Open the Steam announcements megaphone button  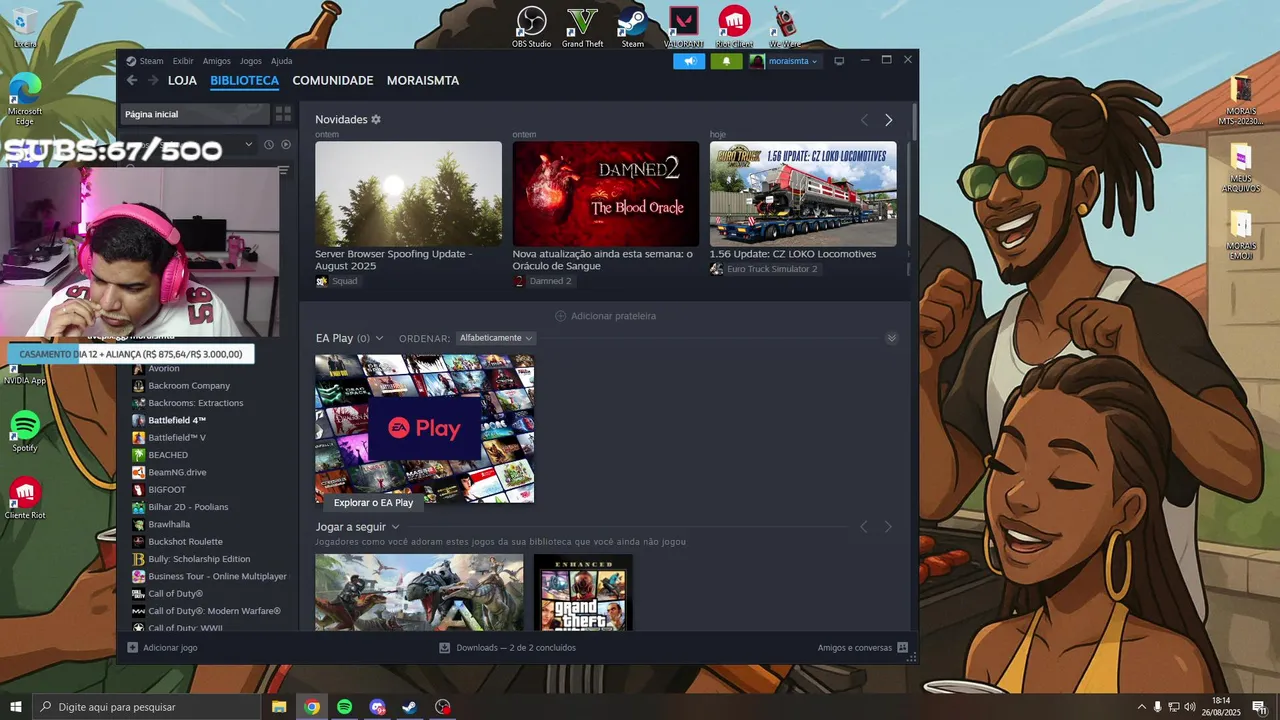pos(689,61)
